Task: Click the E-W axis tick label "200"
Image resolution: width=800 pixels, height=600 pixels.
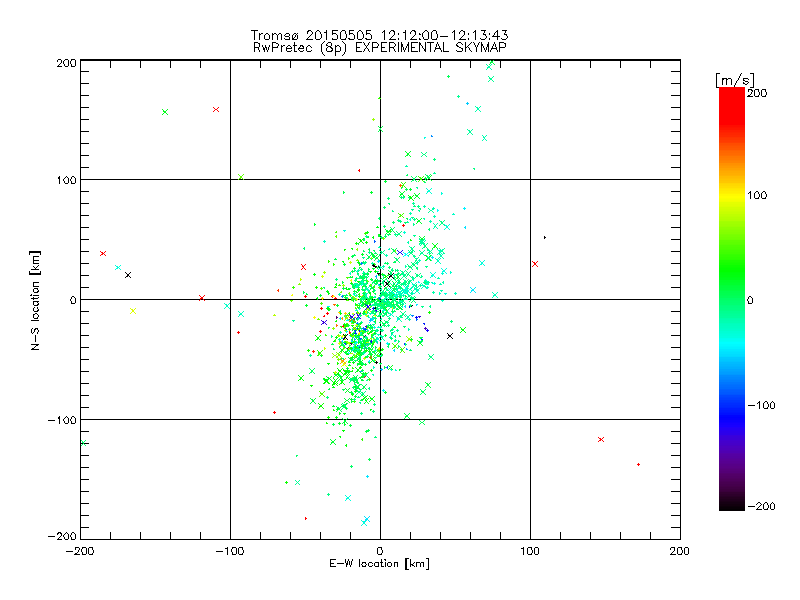Action: coord(680,551)
